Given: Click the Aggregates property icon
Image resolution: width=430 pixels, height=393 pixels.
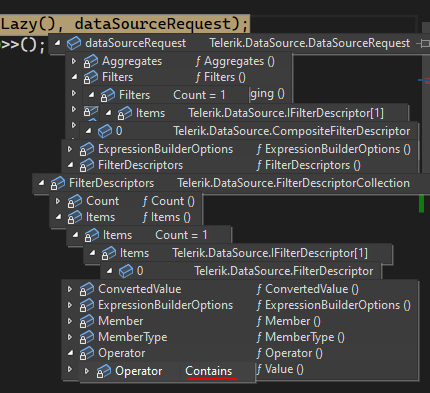Looking at the screenshot, I should [x=91, y=62].
